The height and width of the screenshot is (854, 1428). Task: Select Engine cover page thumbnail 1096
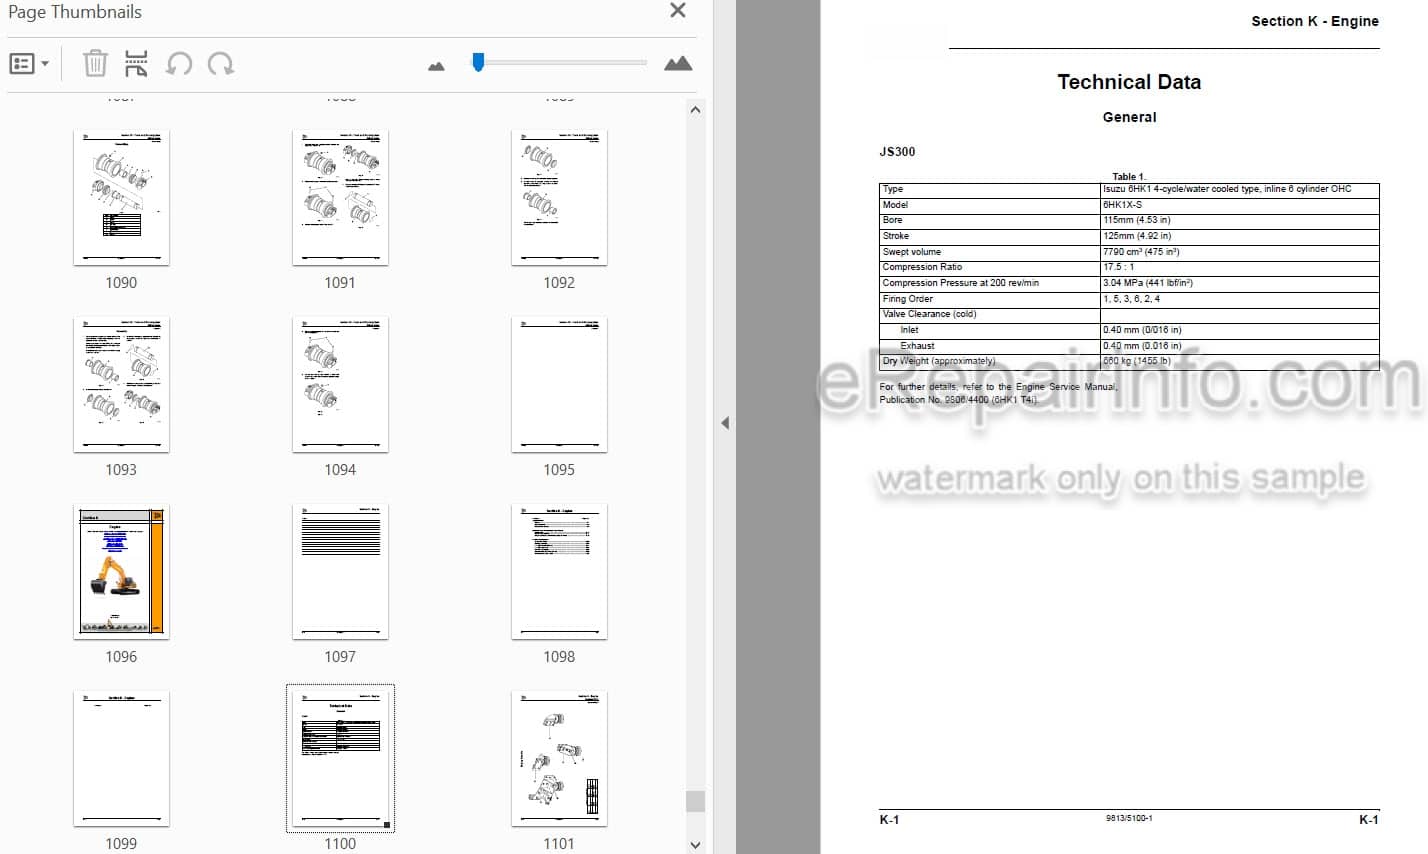[x=121, y=572]
